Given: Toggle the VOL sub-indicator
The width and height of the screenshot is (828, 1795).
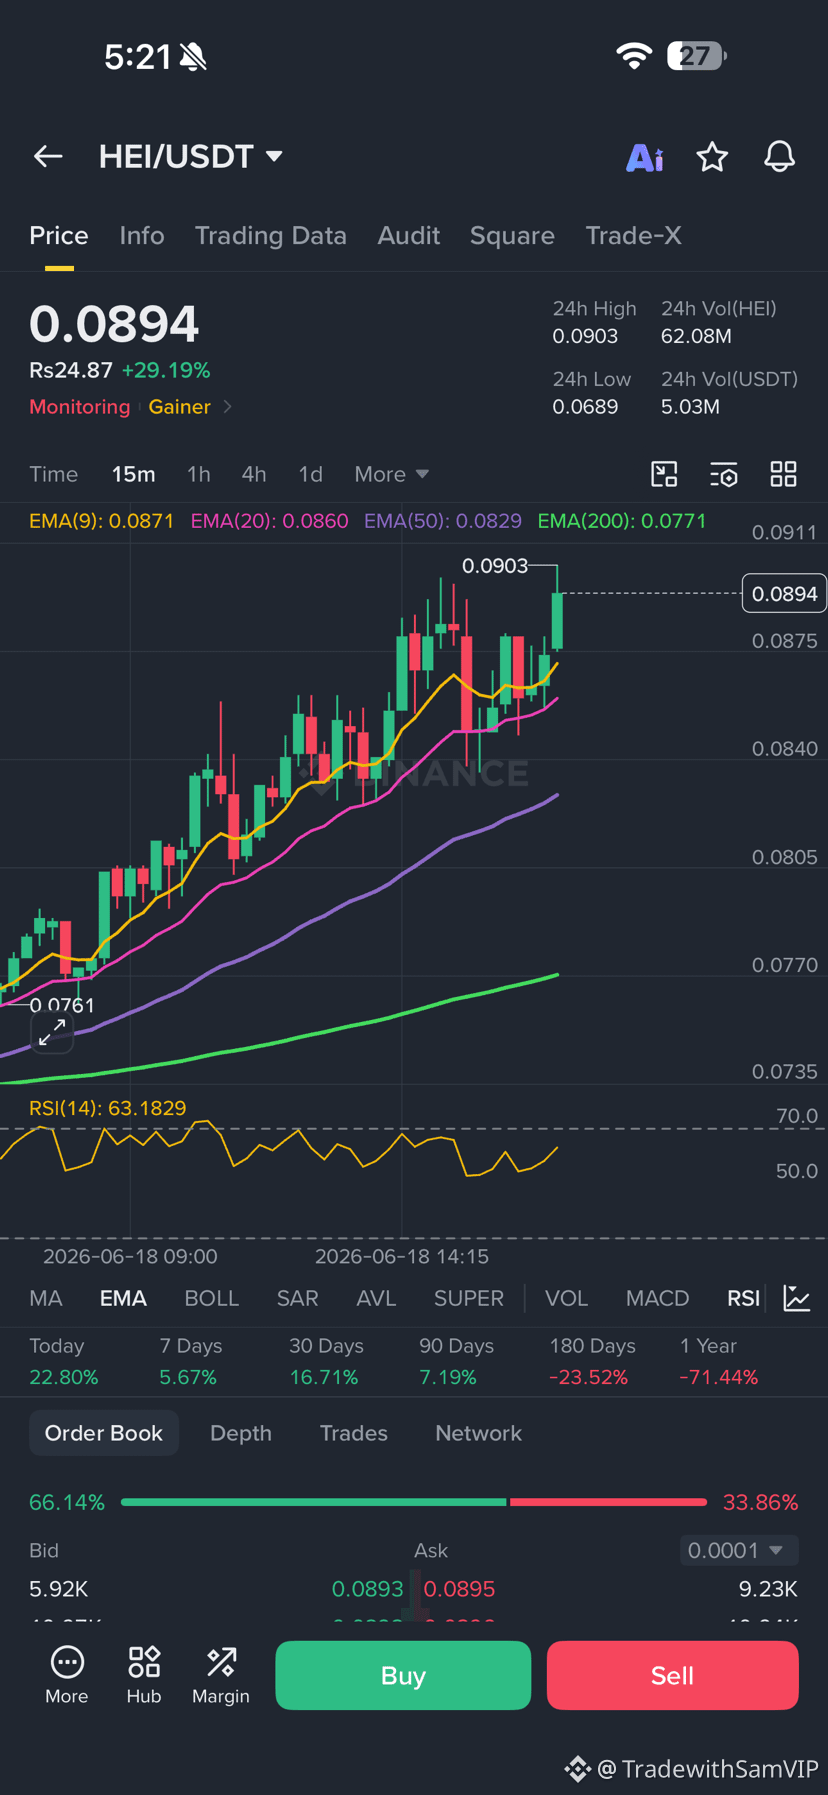Looking at the screenshot, I should pos(567,1298).
